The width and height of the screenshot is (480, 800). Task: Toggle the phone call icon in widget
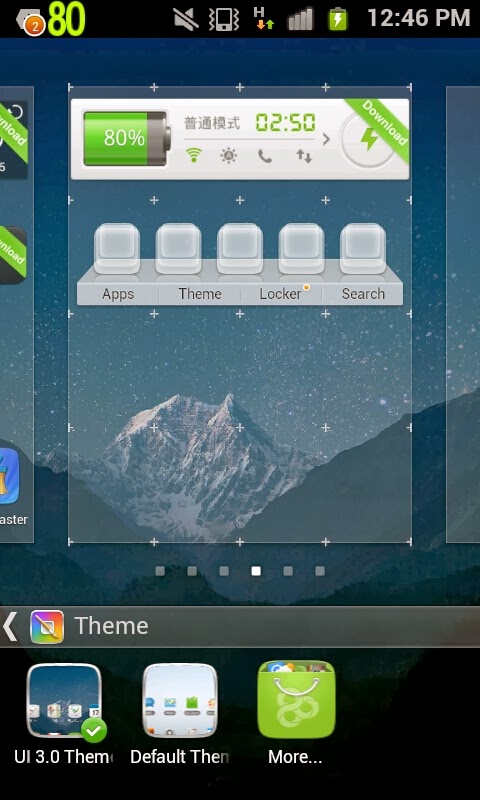(265, 156)
